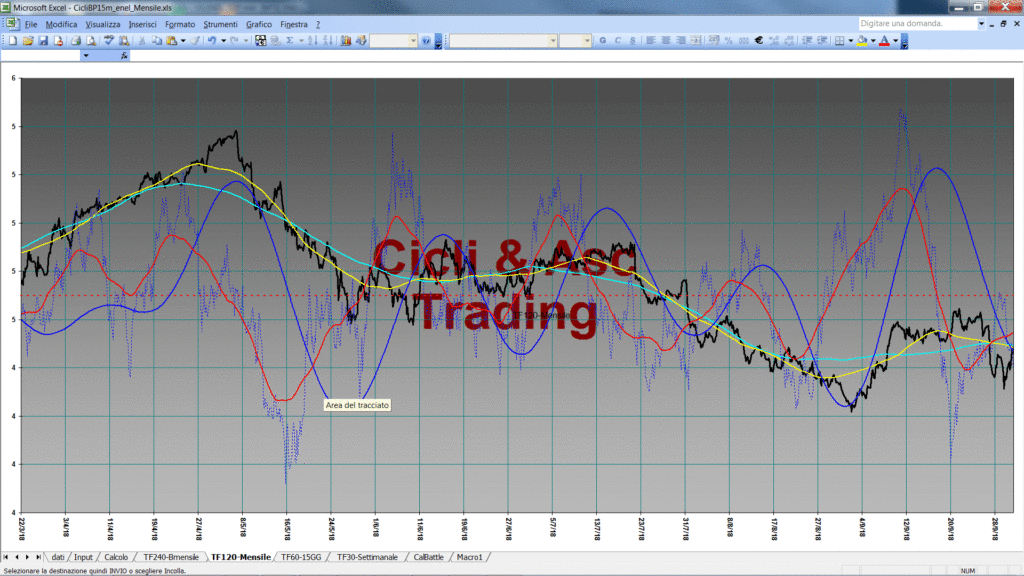Viewport: 1024px width, 576px height.
Task: Open the Chart Wizard icon
Action: click(x=345, y=40)
